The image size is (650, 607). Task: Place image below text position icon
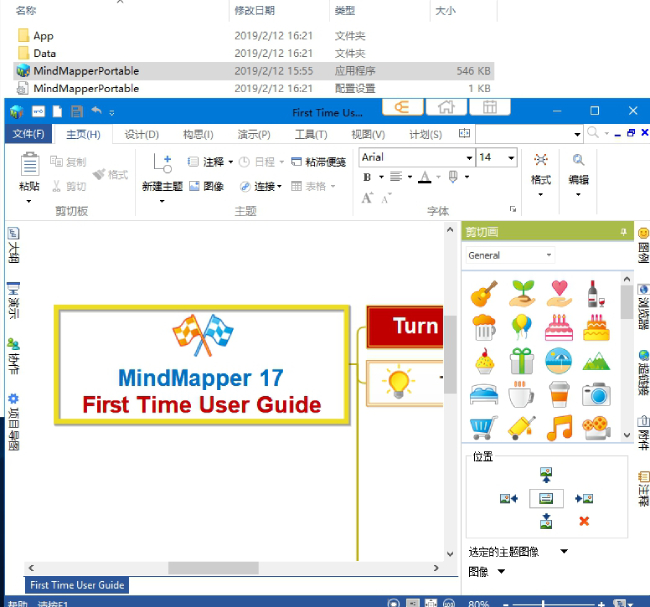tap(546, 521)
